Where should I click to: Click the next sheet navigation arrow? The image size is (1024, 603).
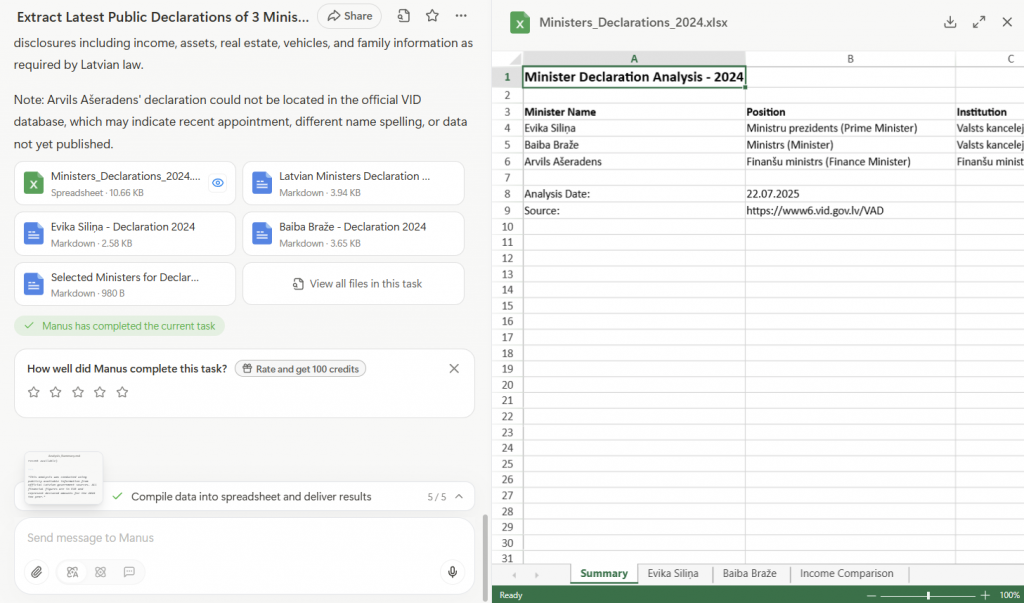[x=537, y=575]
